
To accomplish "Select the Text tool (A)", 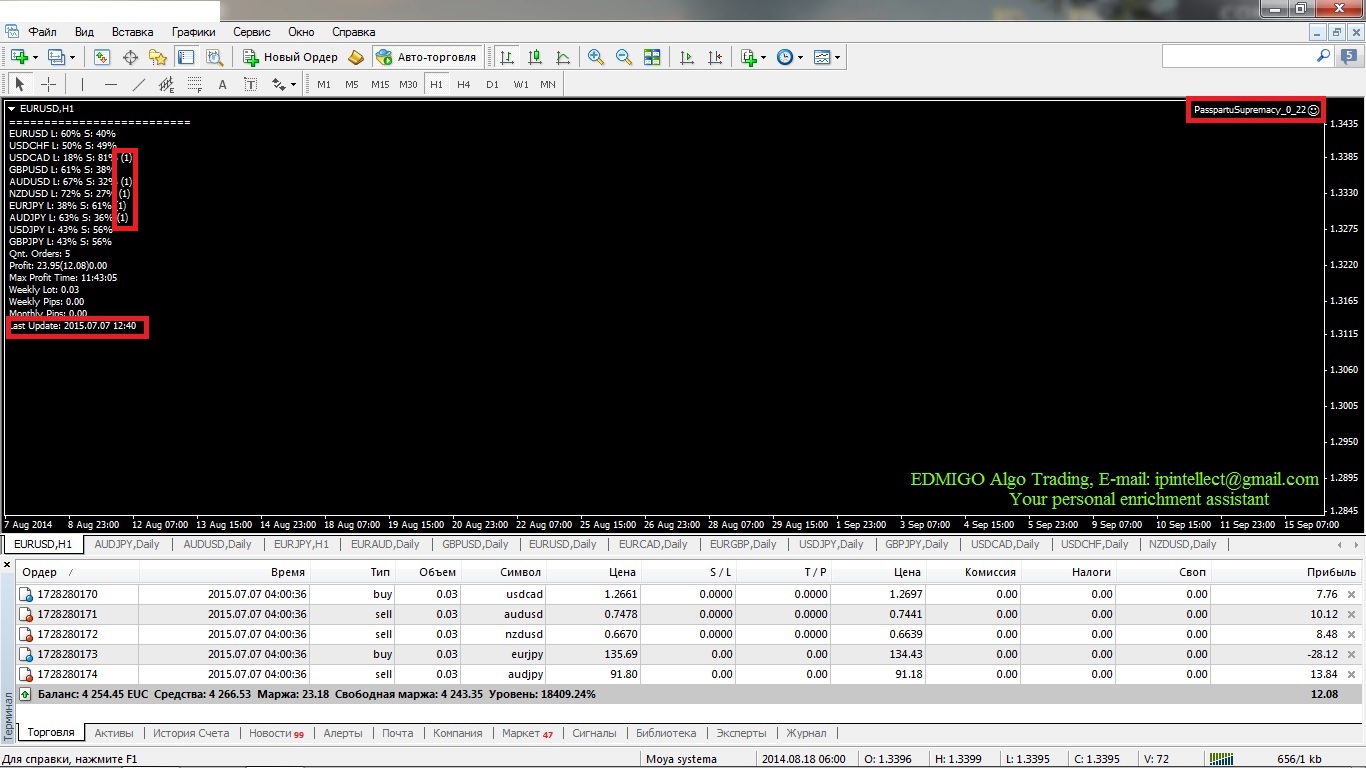I will 222,84.
